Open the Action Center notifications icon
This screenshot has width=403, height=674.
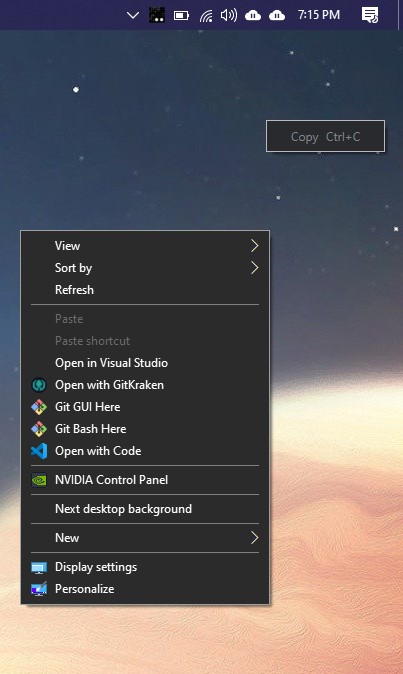(x=370, y=15)
